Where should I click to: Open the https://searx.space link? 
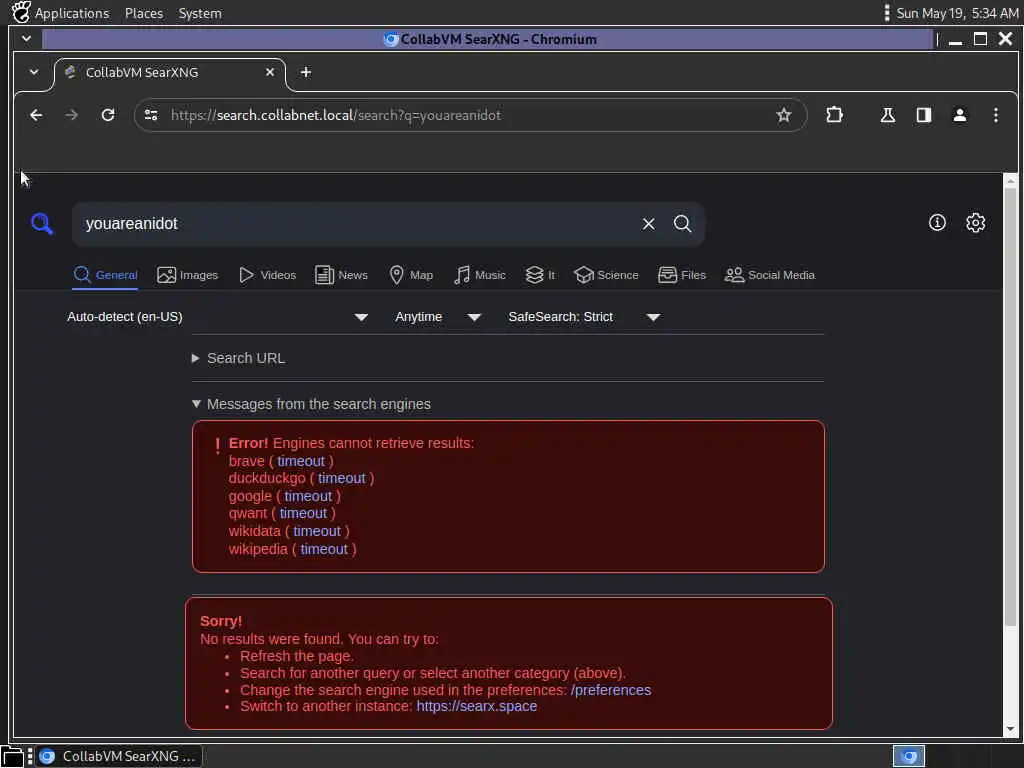click(x=477, y=706)
